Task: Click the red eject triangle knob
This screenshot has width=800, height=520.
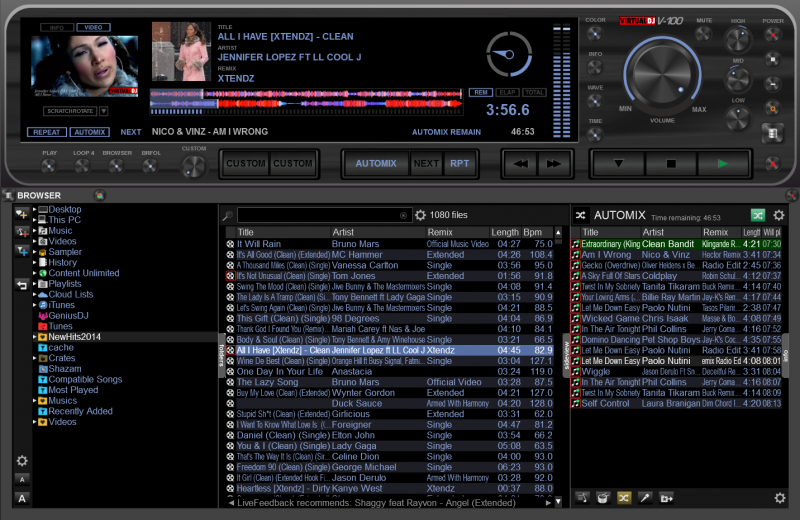Action: [772, 164]
